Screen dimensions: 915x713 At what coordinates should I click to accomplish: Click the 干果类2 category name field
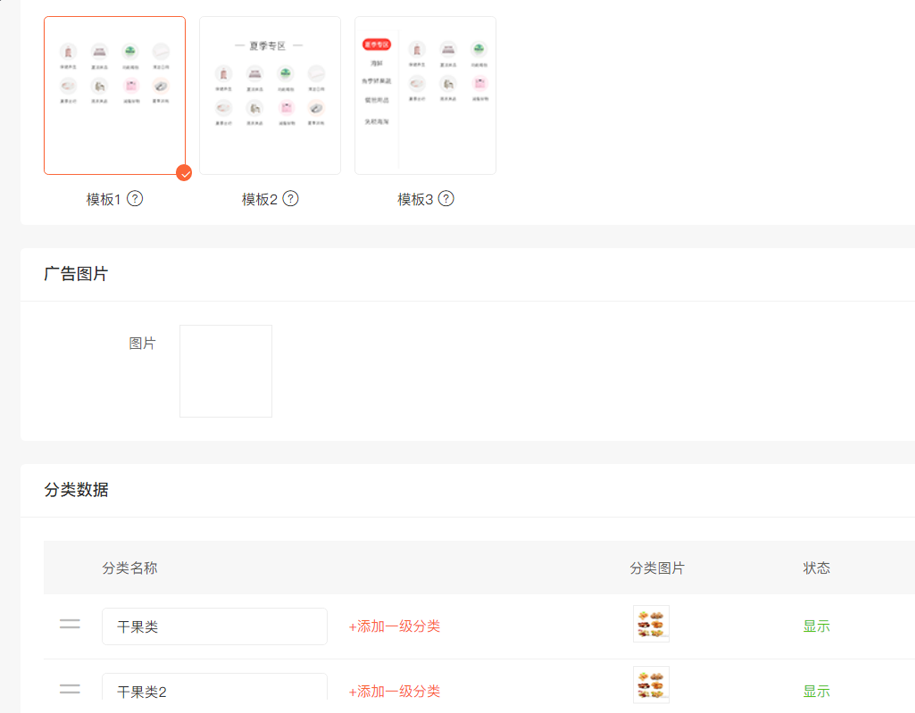(x=214, y=690)
